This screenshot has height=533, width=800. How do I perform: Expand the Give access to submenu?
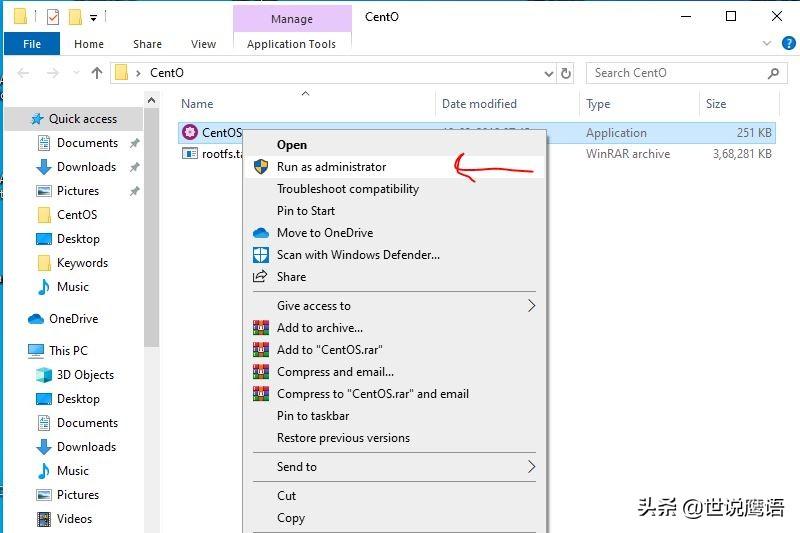pyautogui.click(x=531, y=306)
